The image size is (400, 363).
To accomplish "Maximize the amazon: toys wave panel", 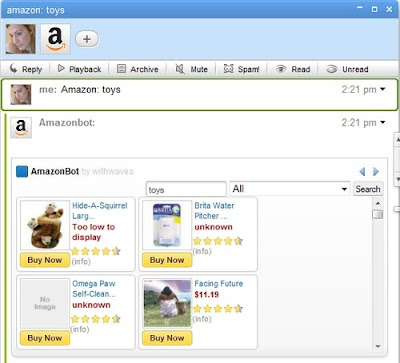I will click(x=374, y=9).
